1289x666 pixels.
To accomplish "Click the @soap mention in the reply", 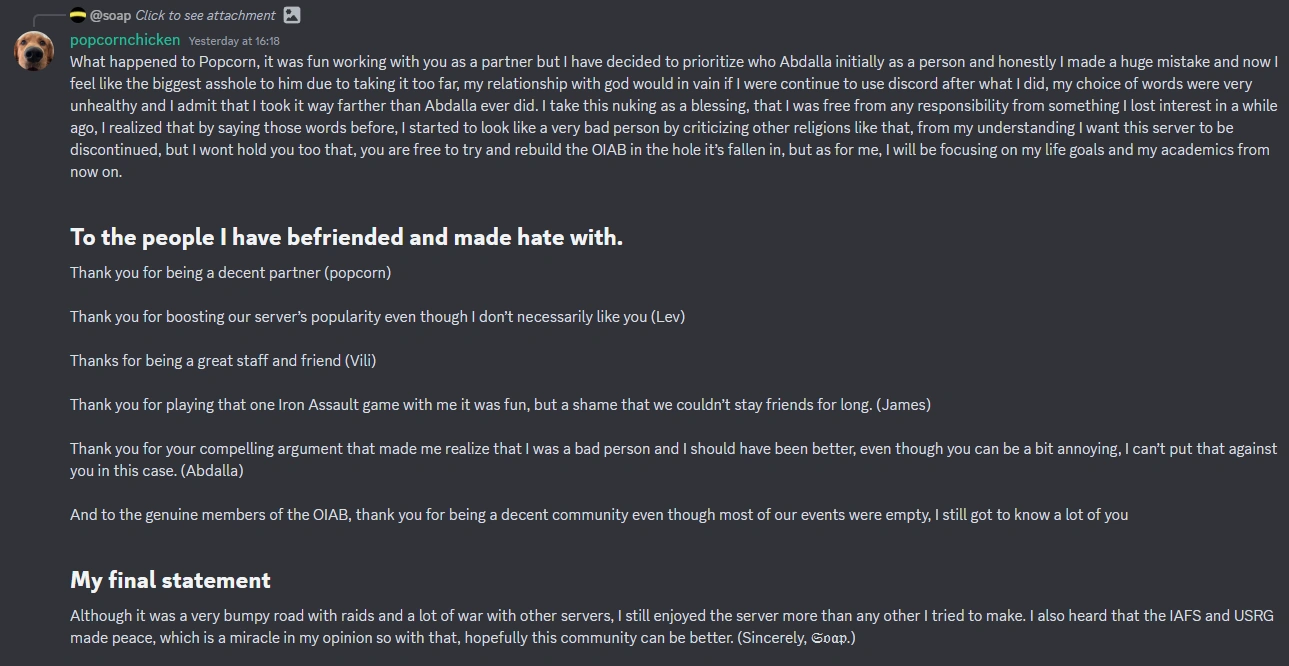I will (x=111, y=15).
